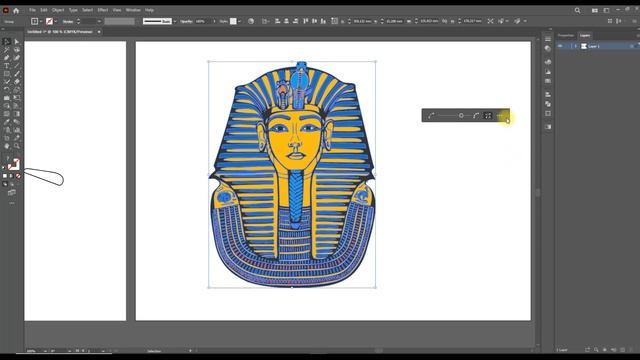
Task: Open the View menu
Action: click(x=117, y=10)
